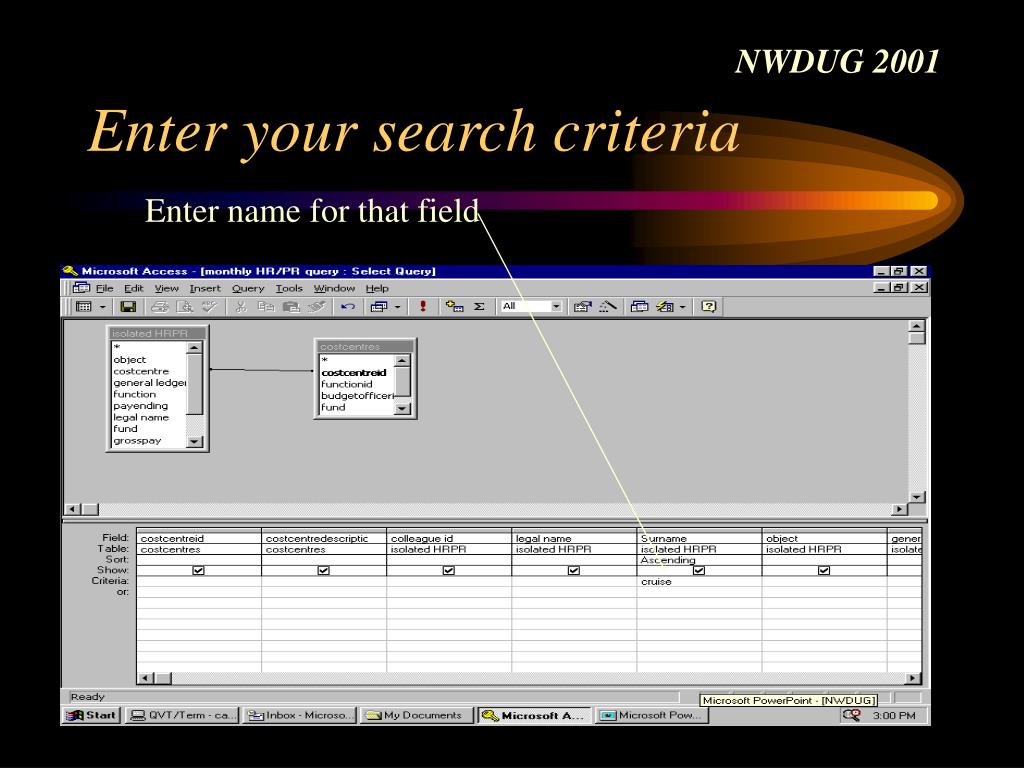Switch to Microsoft PowerPoint taskbar button
This screenshot has width=1024, height=768.
tap(651, 715)
